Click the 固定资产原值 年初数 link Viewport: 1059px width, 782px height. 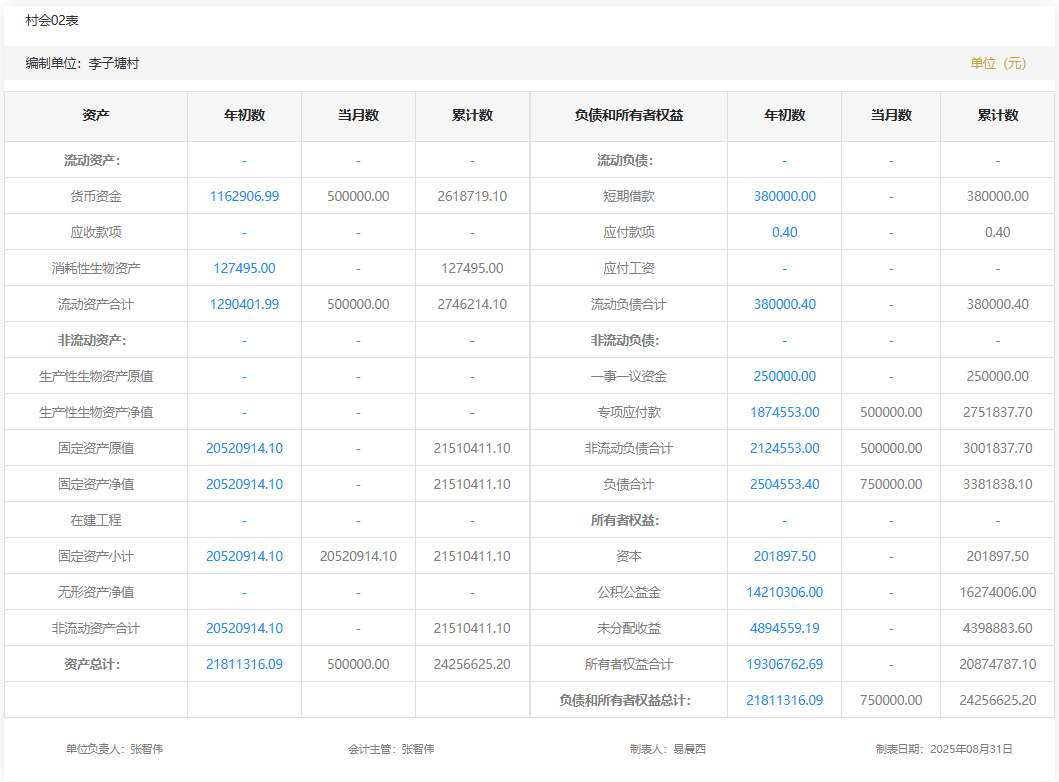click(x=244, y=448)
